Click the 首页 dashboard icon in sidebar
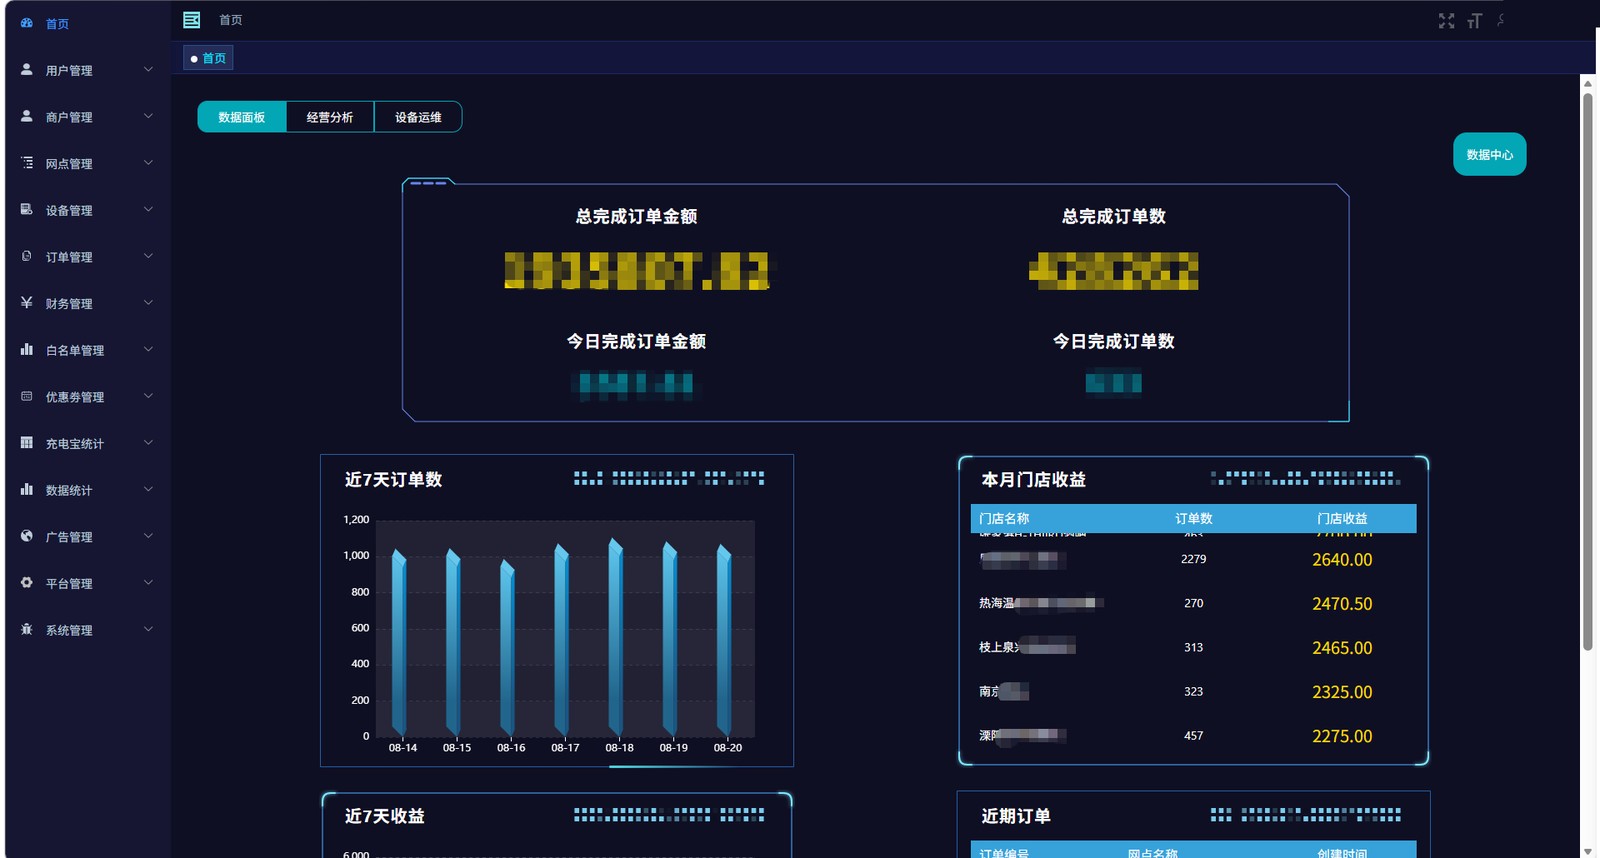Screen dimensions: 1600x858 click(27, 23)
